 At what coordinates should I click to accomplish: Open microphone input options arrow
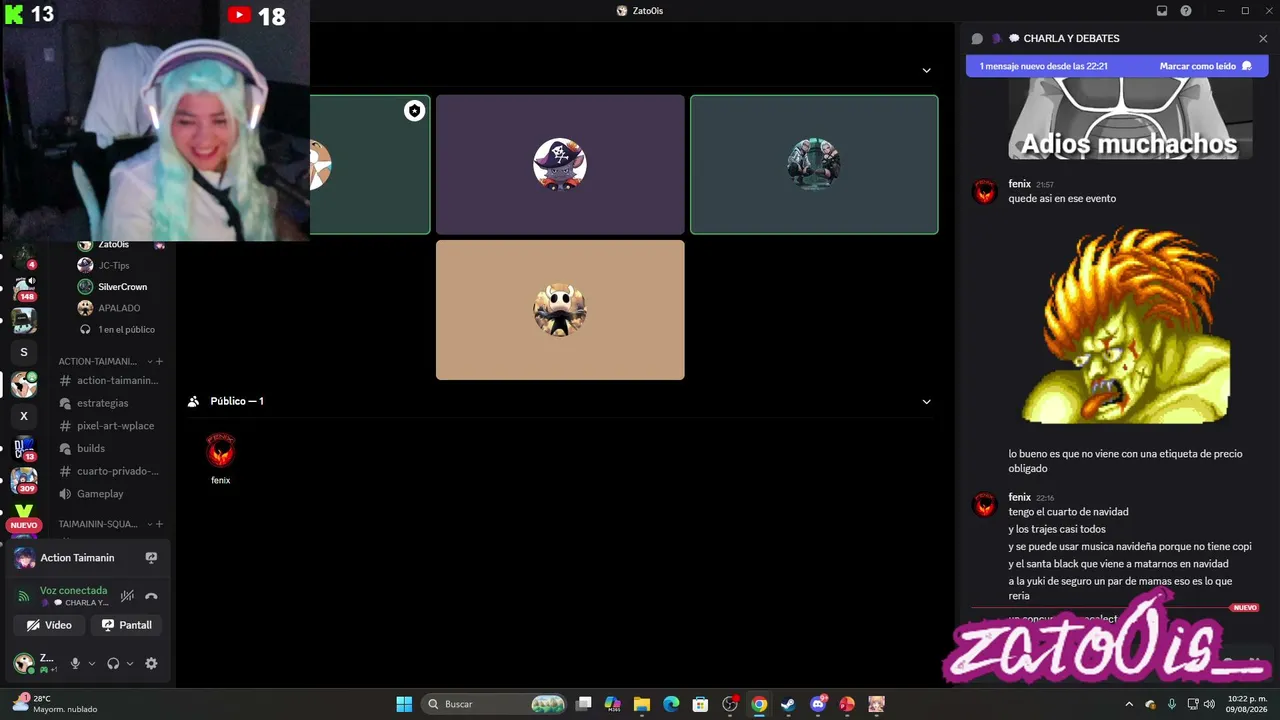point(92,663)
